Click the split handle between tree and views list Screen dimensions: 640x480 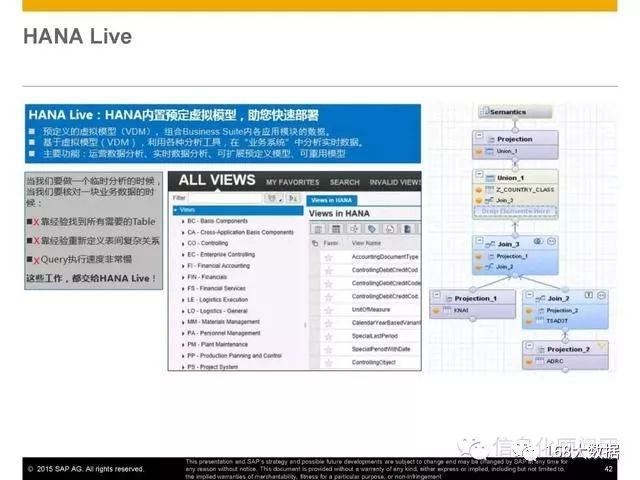(306, 325)
